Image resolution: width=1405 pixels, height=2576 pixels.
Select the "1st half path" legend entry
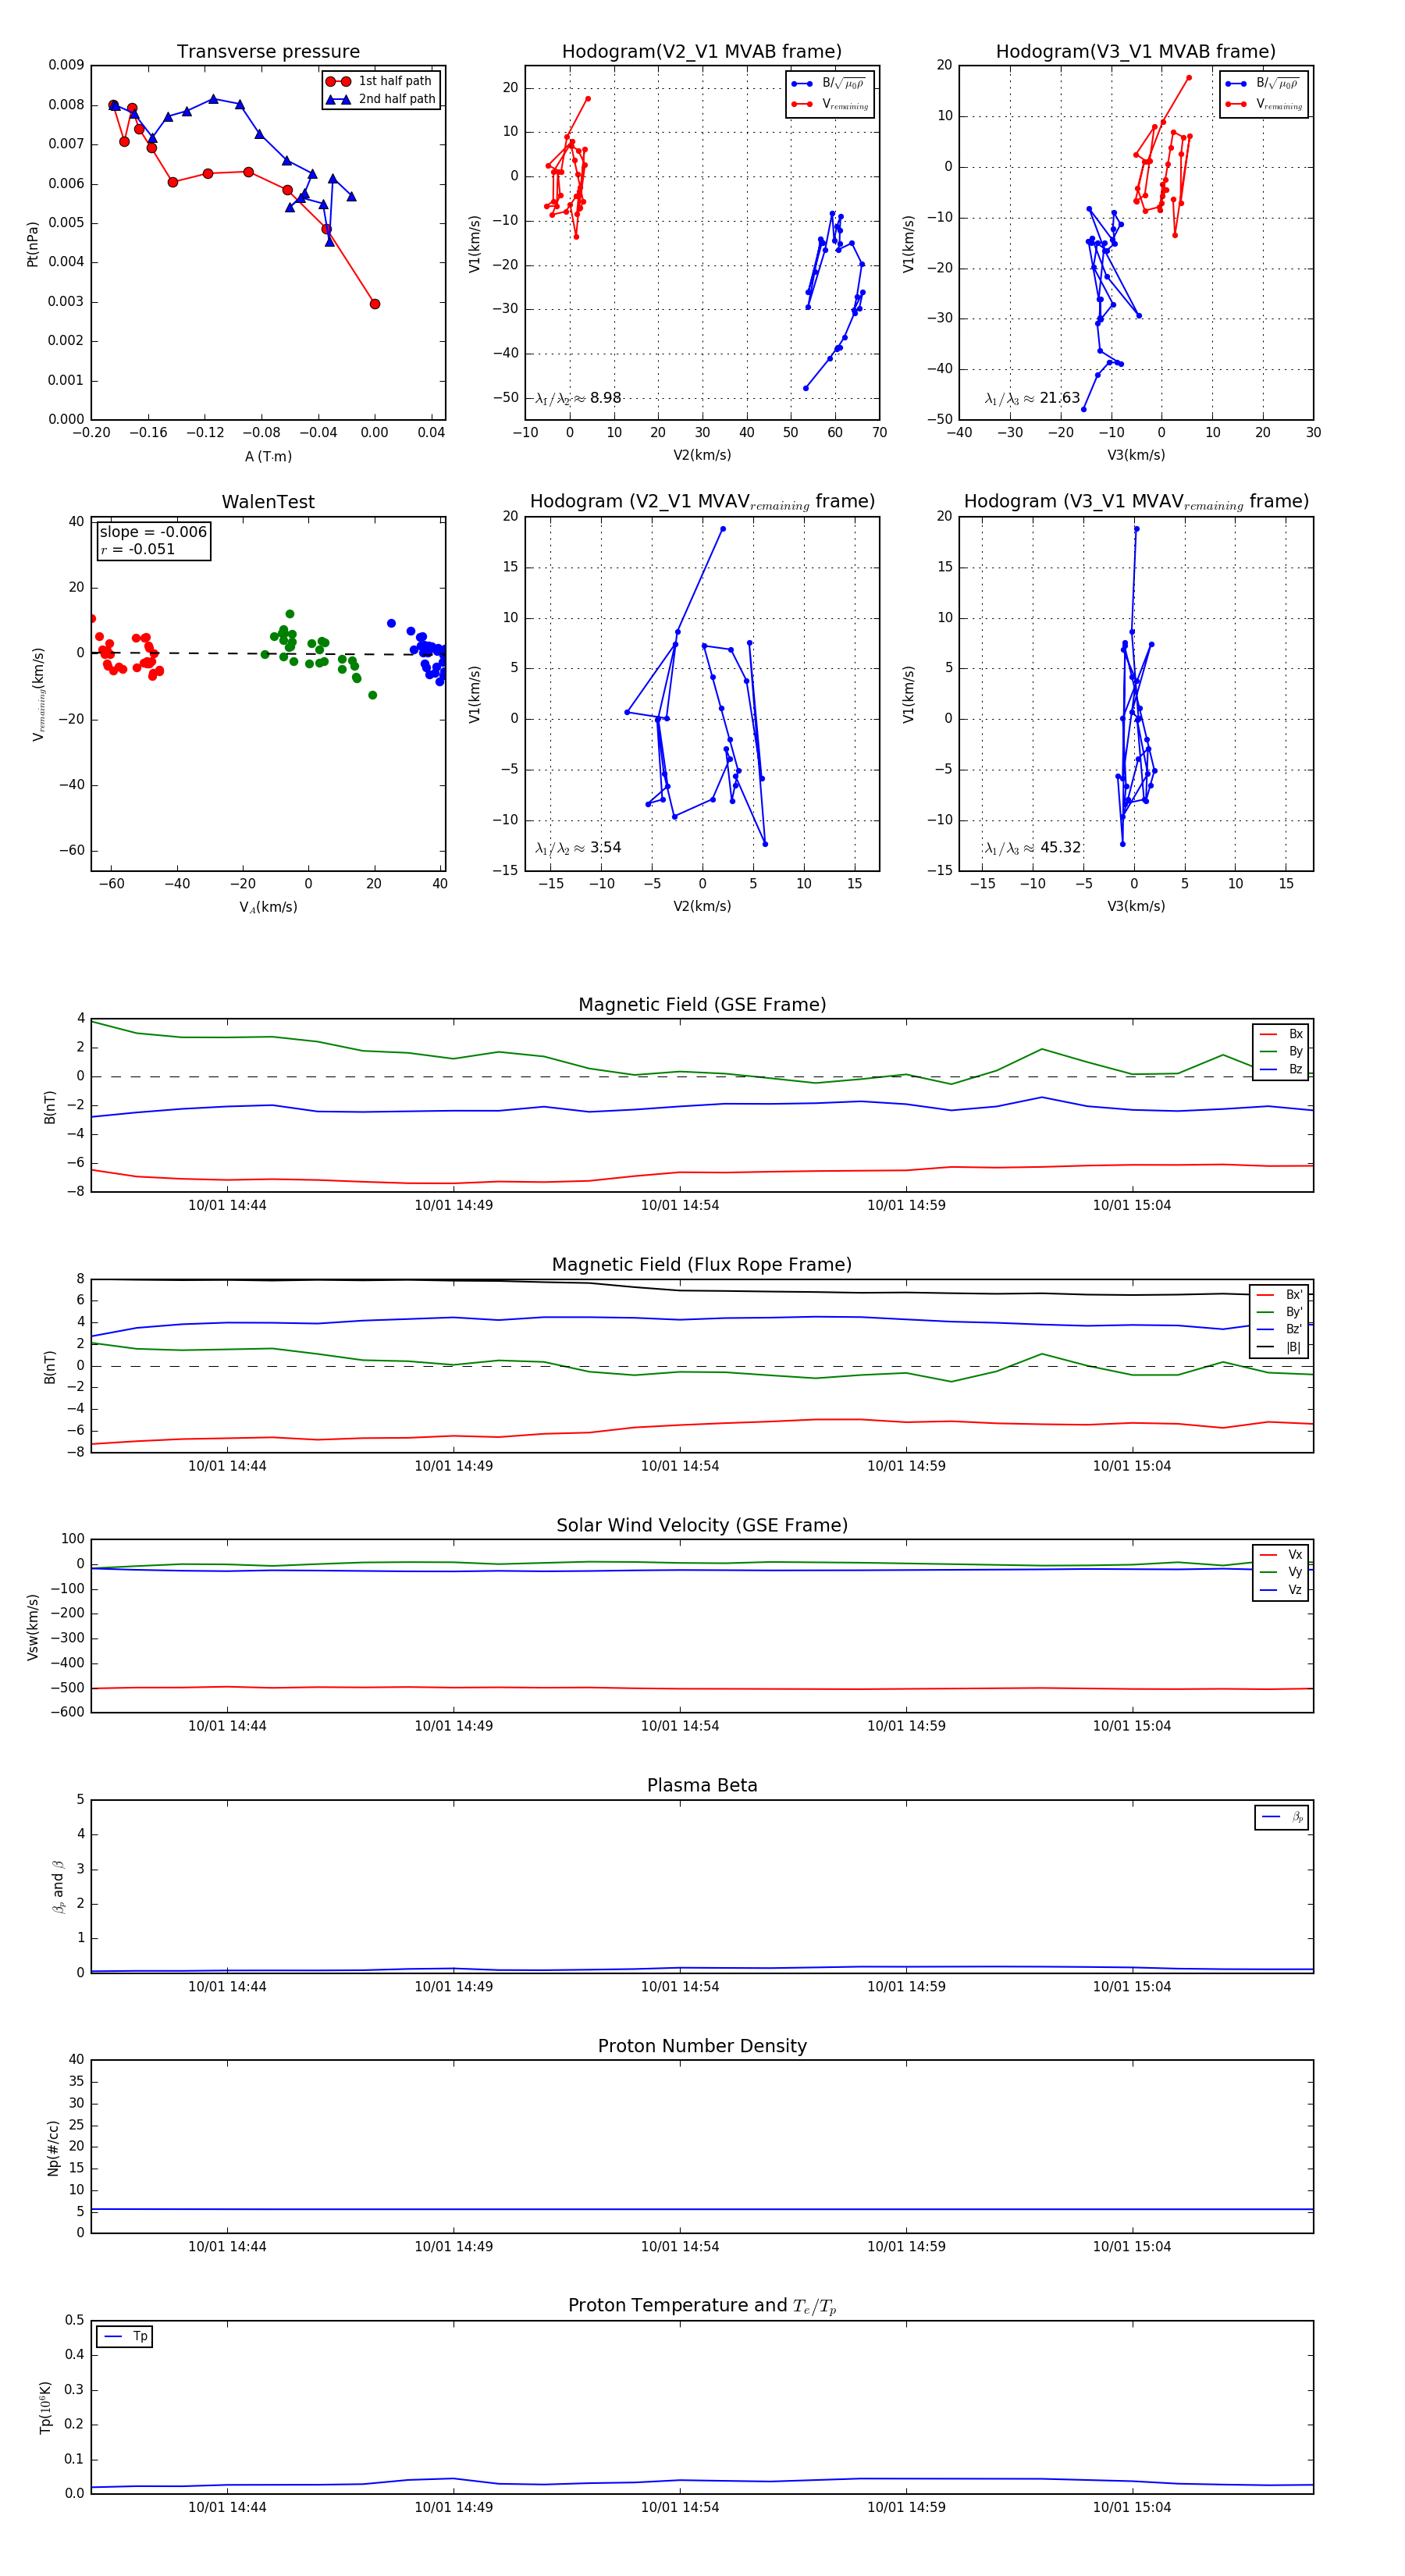pos(380,81)
